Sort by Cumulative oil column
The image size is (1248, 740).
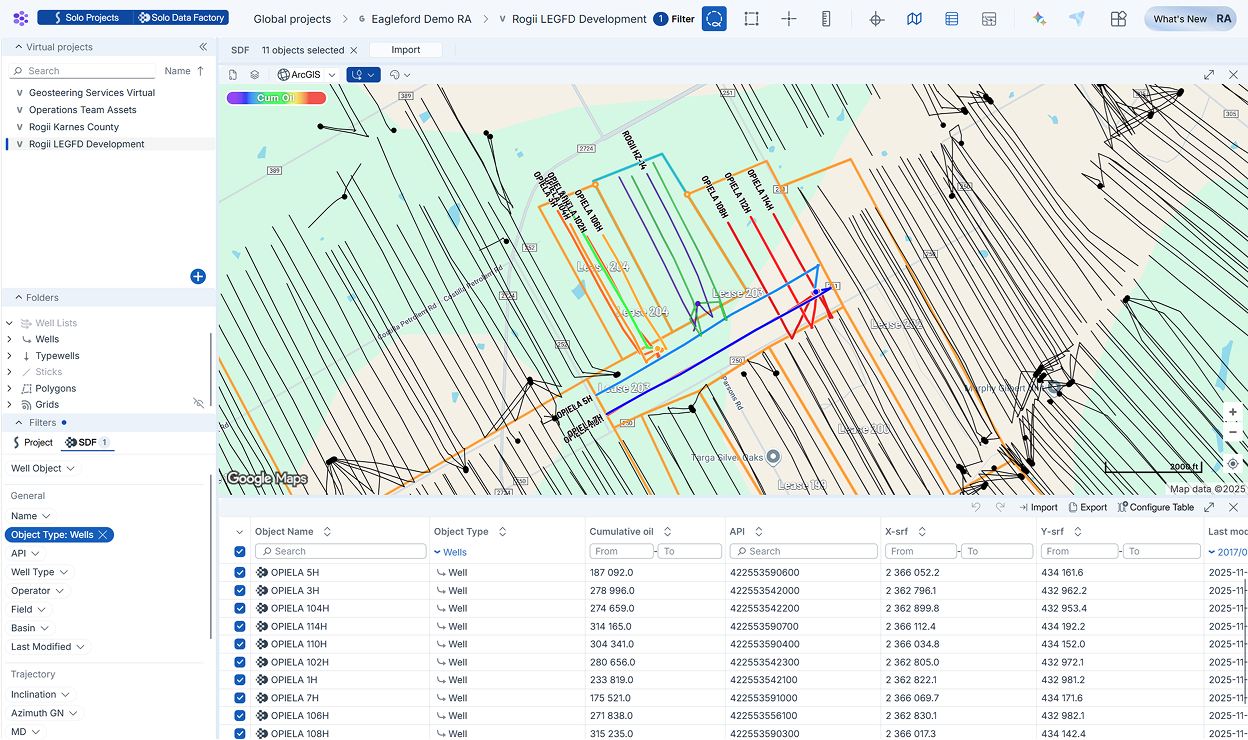tap(667, 532)
